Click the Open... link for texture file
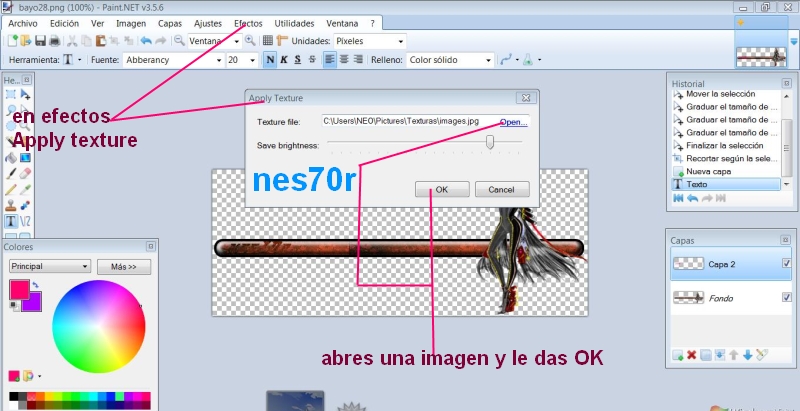This screenshot has width=800, height=411. pos(514,122)
